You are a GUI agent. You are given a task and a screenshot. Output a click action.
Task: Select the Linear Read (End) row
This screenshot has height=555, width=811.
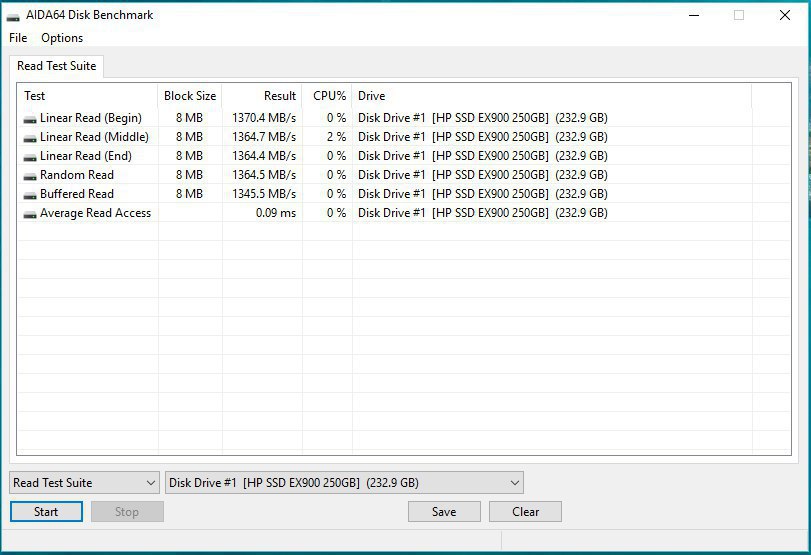[404, 156]
